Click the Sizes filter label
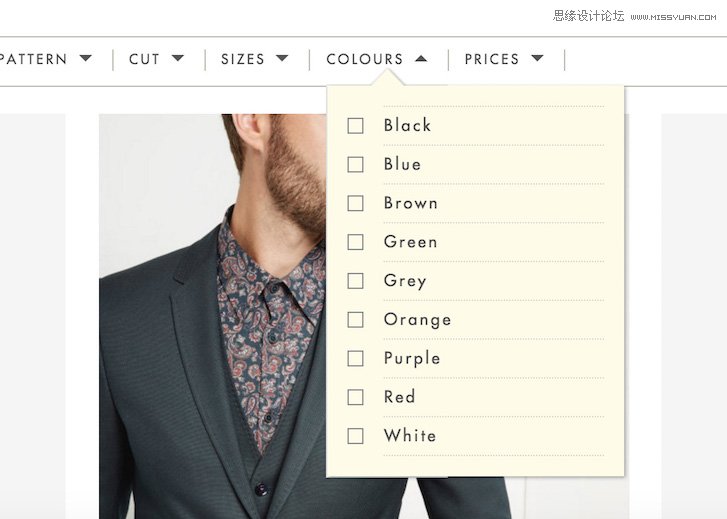This screenshot has height=519, width=727. point(242,60)
